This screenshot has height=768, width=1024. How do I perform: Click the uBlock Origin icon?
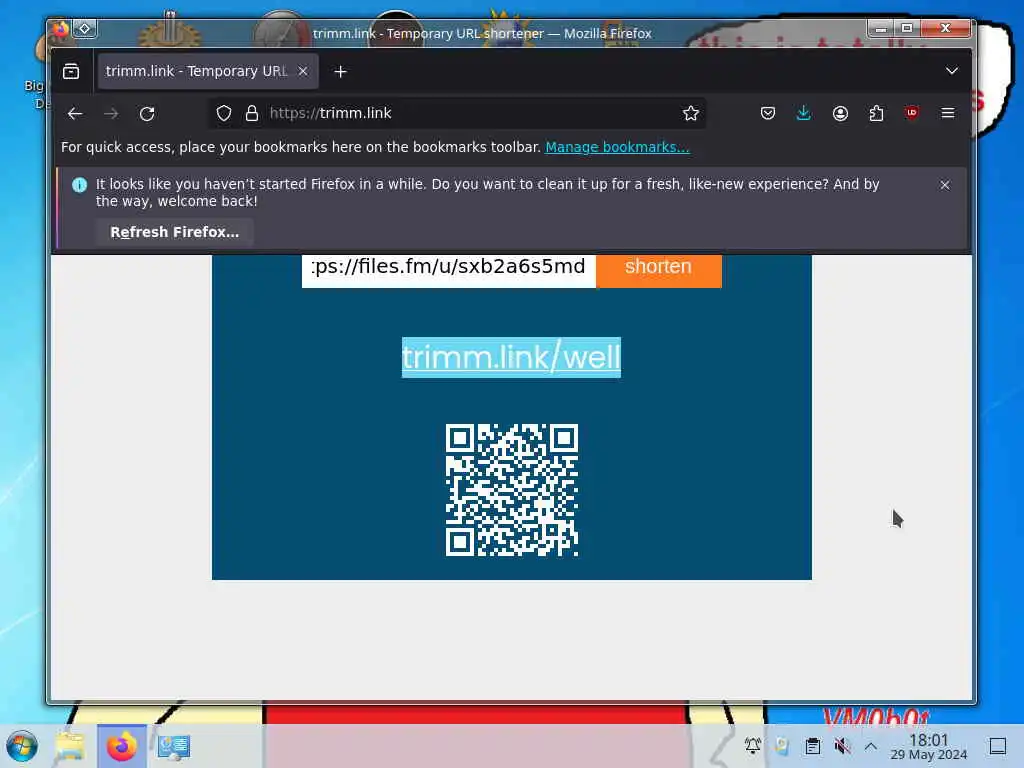tap(912, 113)
